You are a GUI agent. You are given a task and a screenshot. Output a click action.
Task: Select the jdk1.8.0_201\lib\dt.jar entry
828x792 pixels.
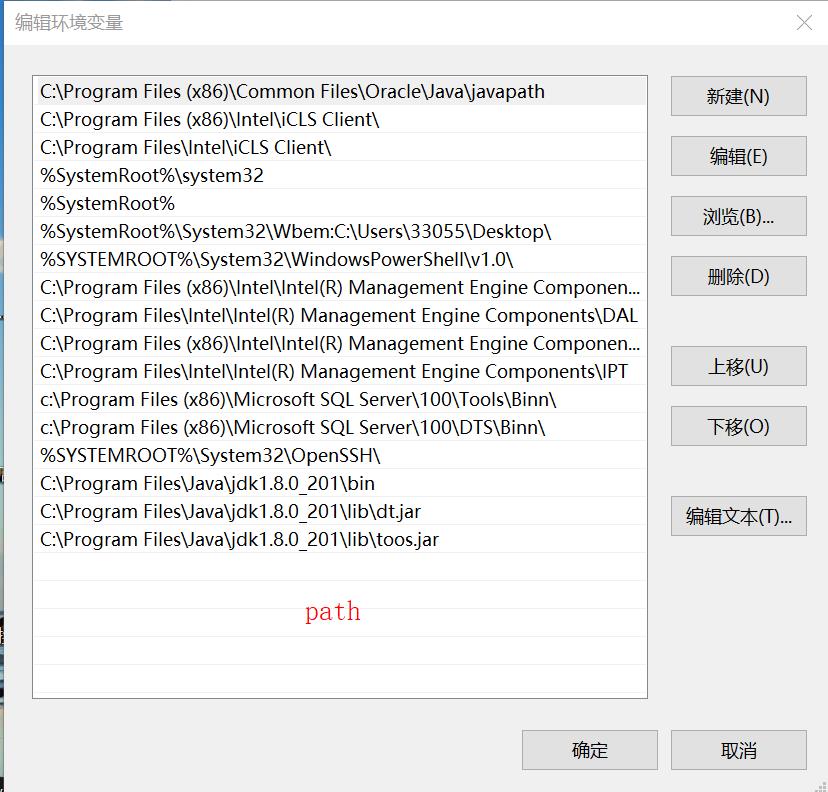(x=340, y=511)
